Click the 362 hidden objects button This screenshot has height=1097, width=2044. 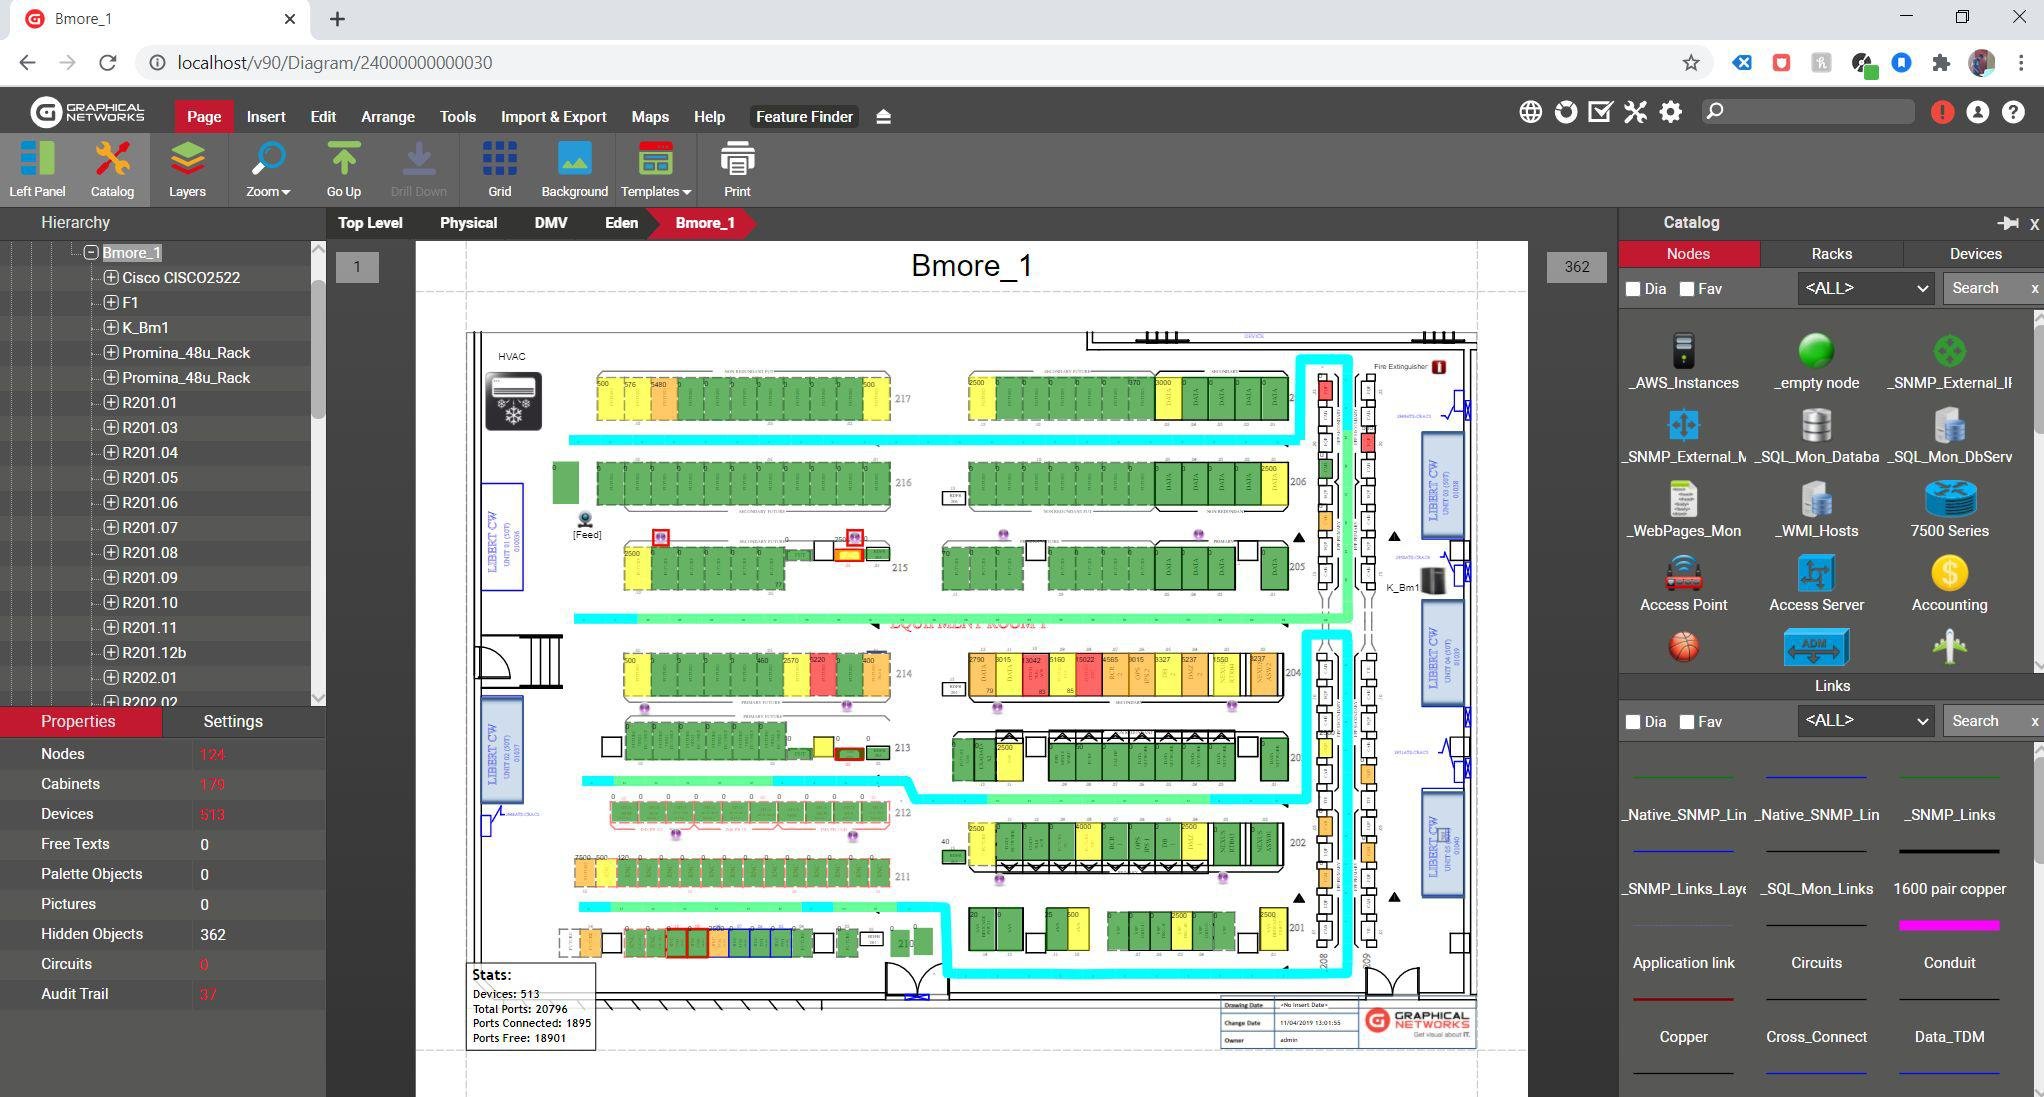1576,267
